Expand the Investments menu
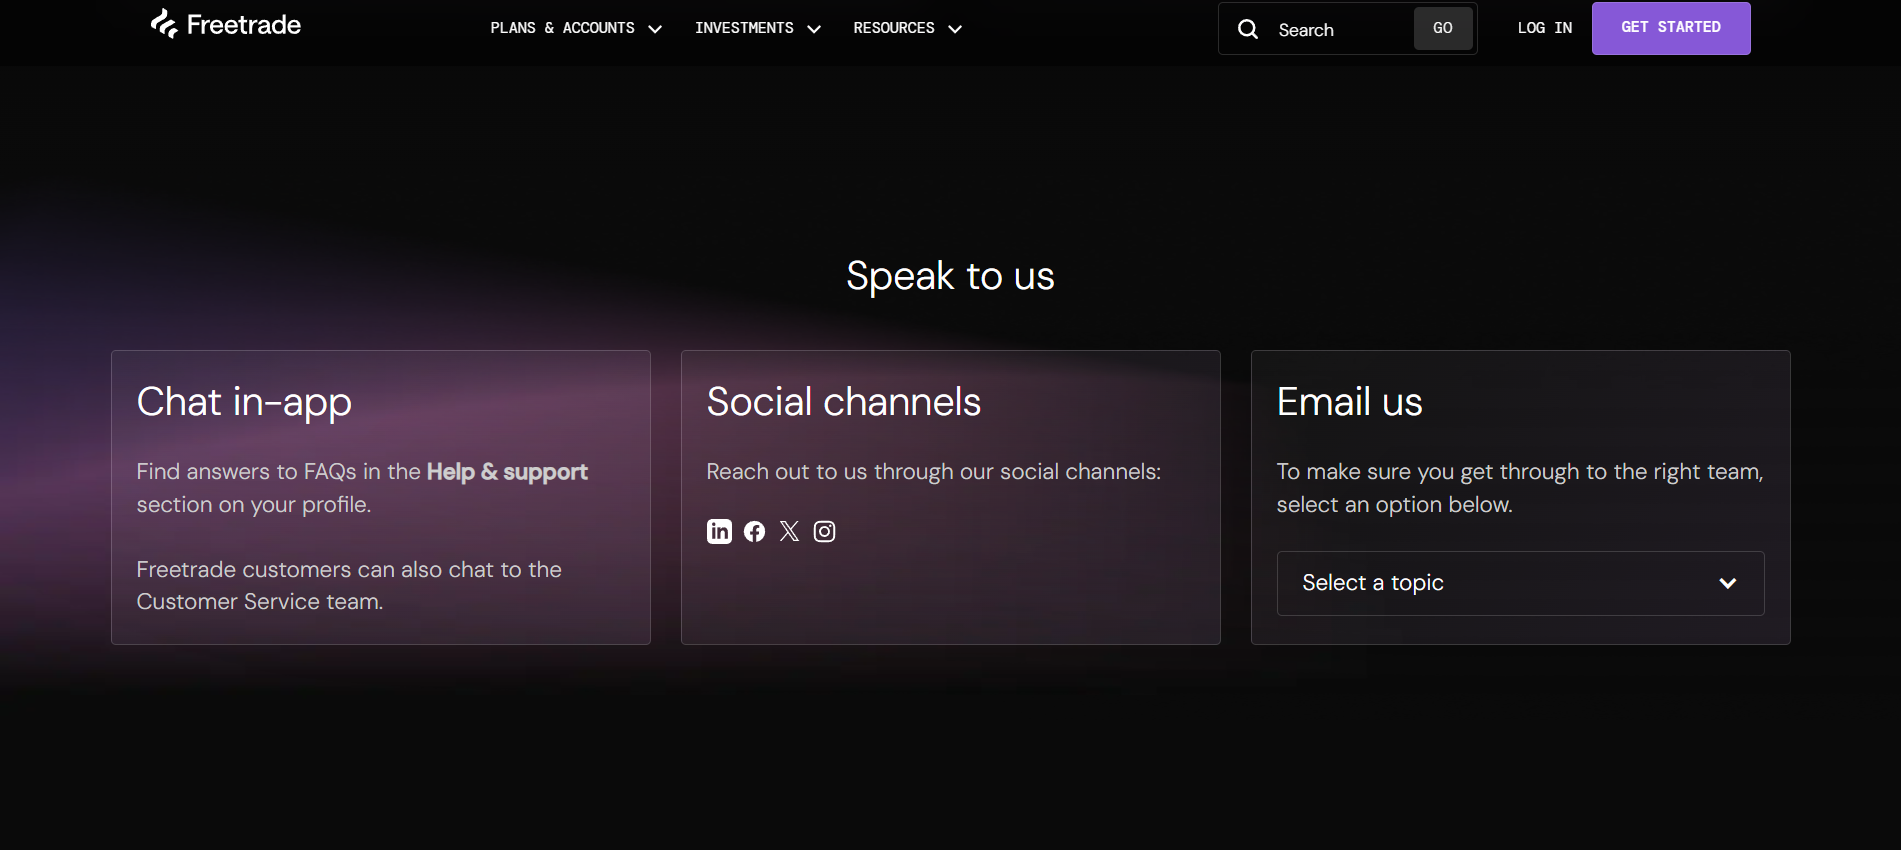 [x=758, y=28]
